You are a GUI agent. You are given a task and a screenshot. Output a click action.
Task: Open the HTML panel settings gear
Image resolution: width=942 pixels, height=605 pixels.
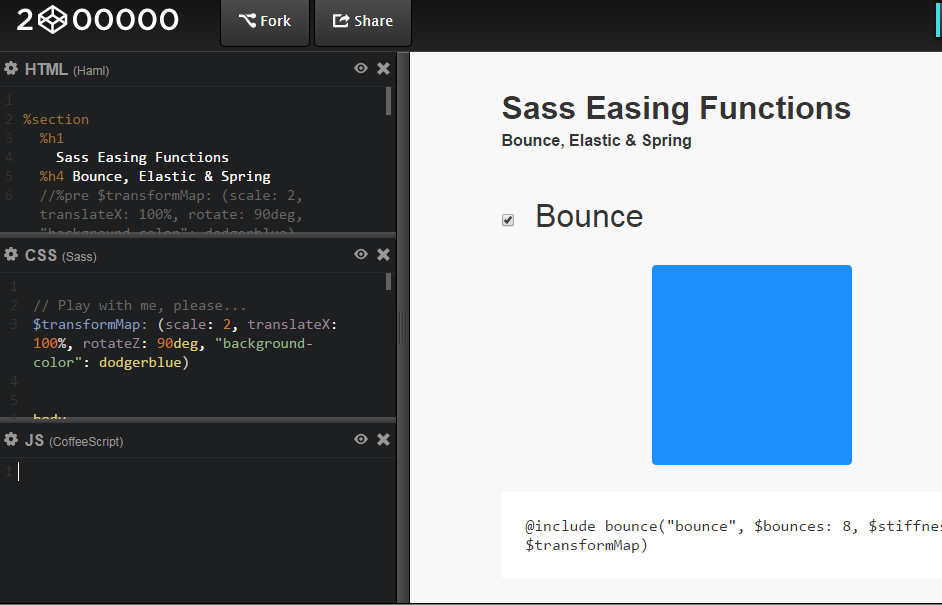10,68
